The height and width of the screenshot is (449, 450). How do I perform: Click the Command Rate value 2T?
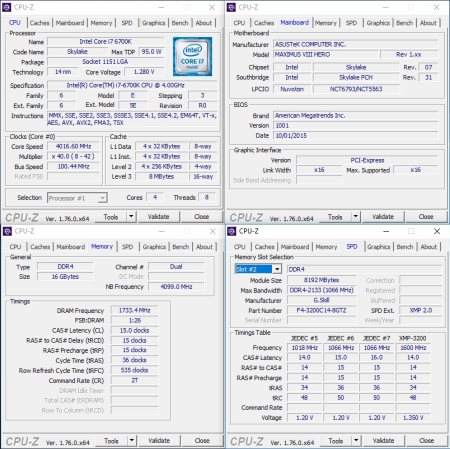pos(135,380)
